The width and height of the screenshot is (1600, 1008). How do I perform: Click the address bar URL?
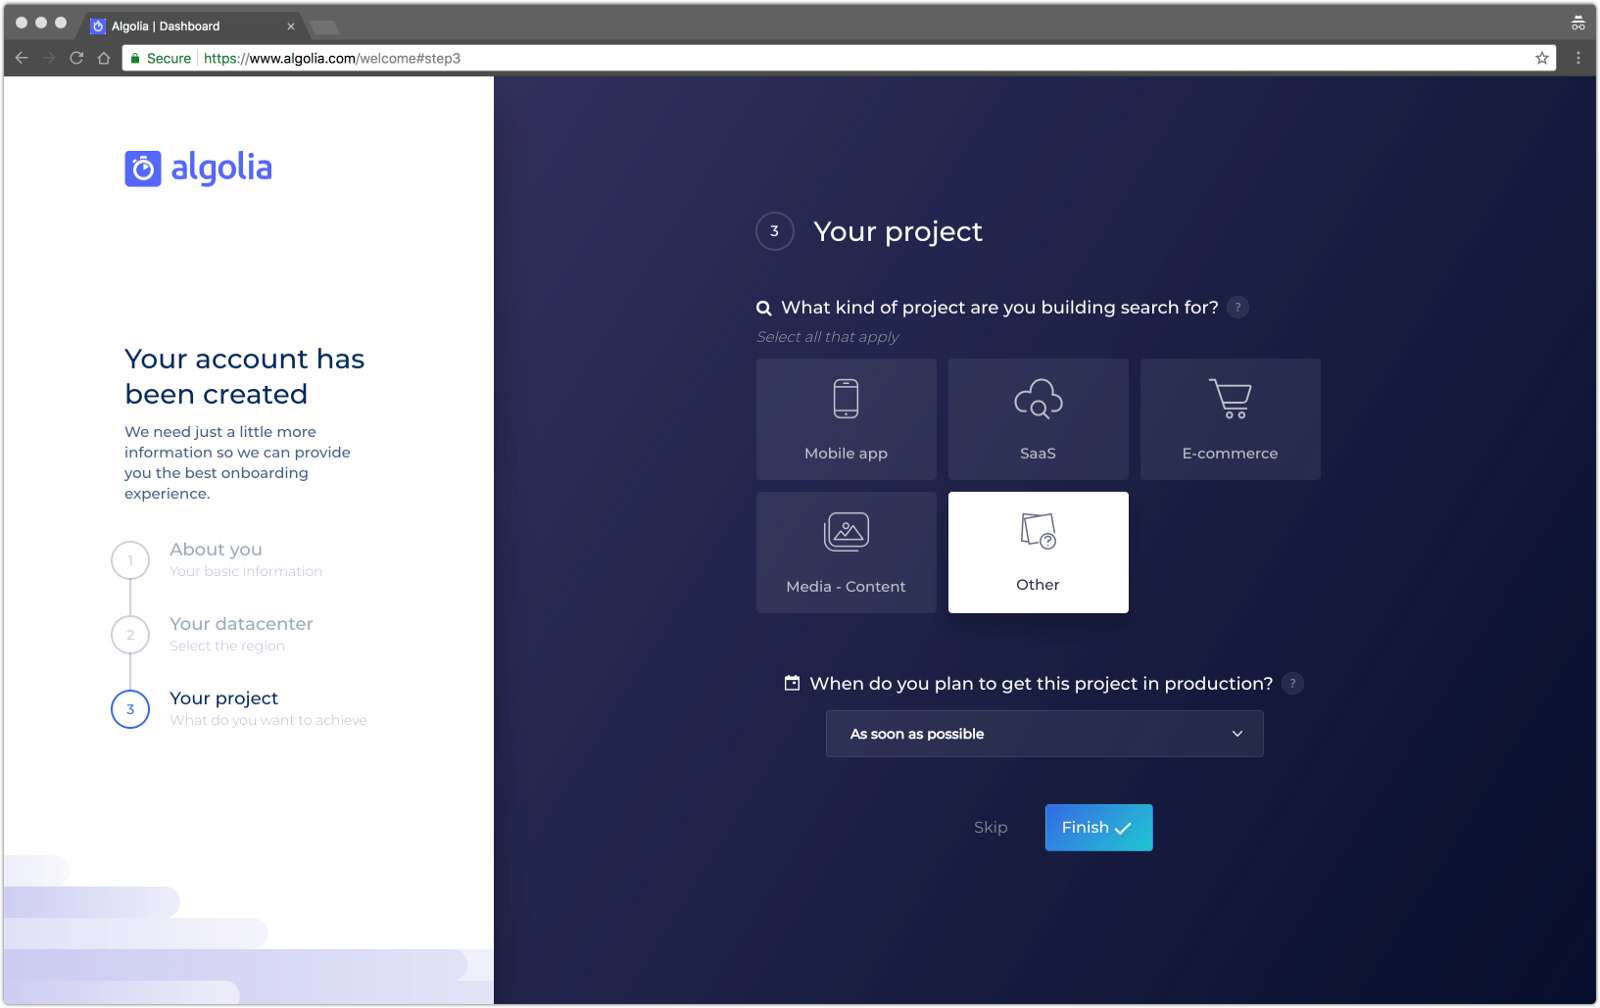point(332,58)
